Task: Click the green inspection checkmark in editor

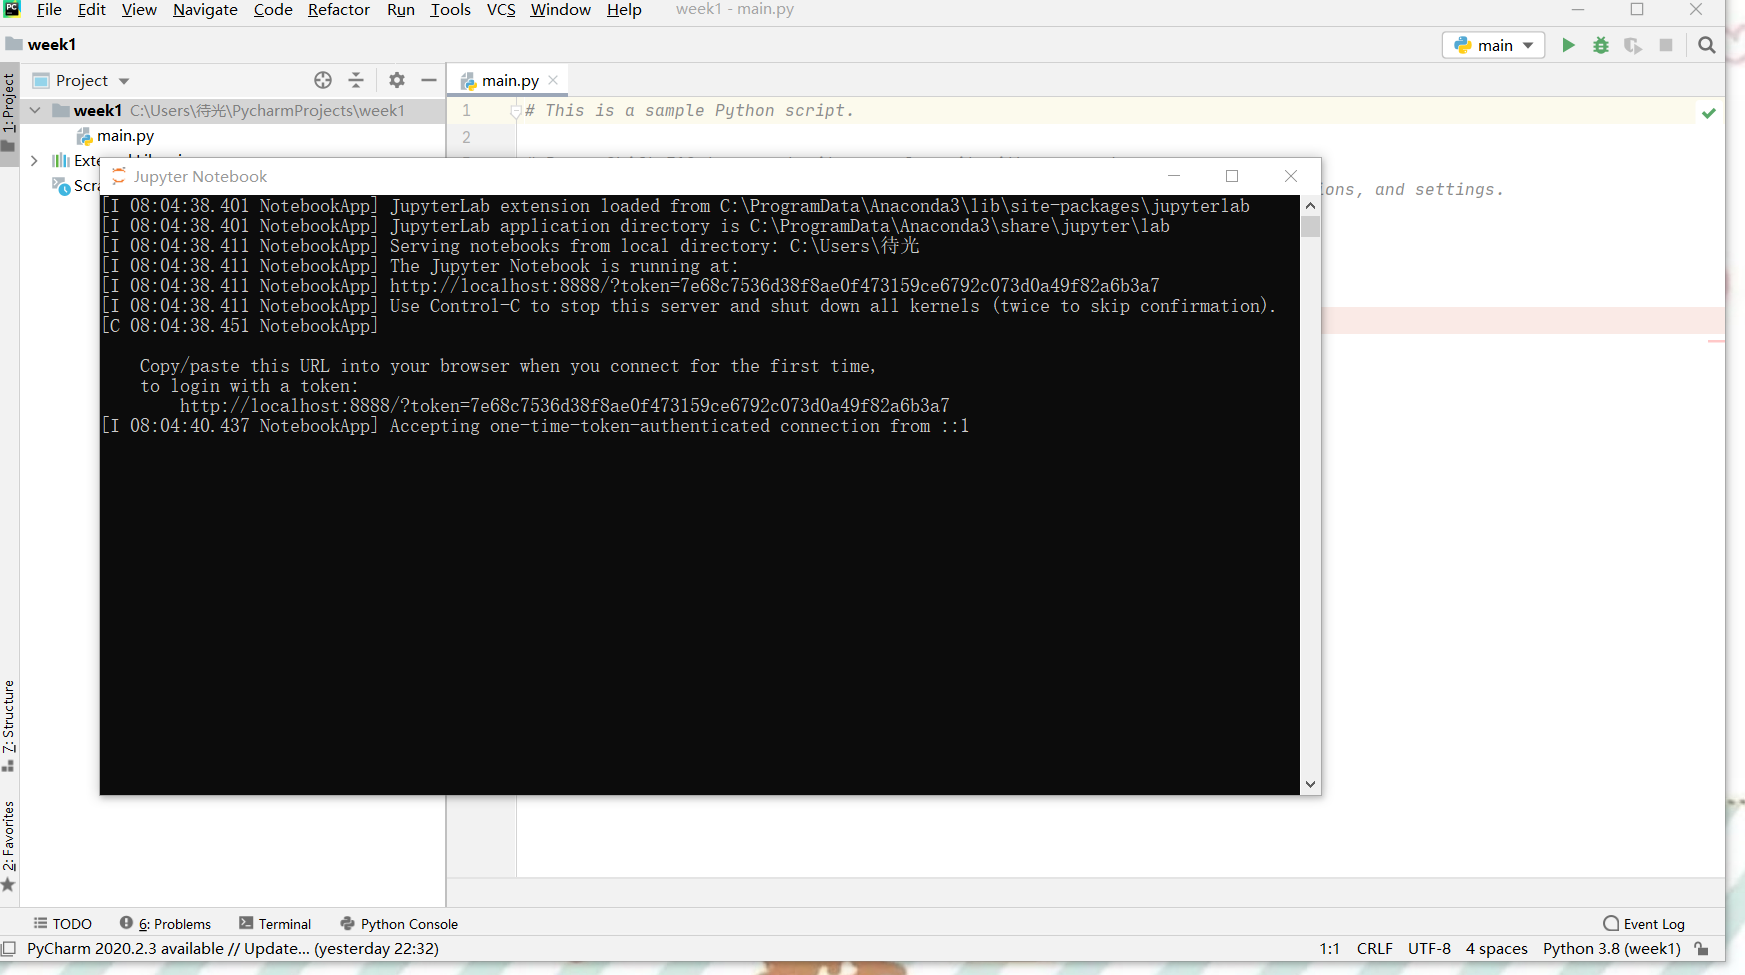Action: point(1709,112)
